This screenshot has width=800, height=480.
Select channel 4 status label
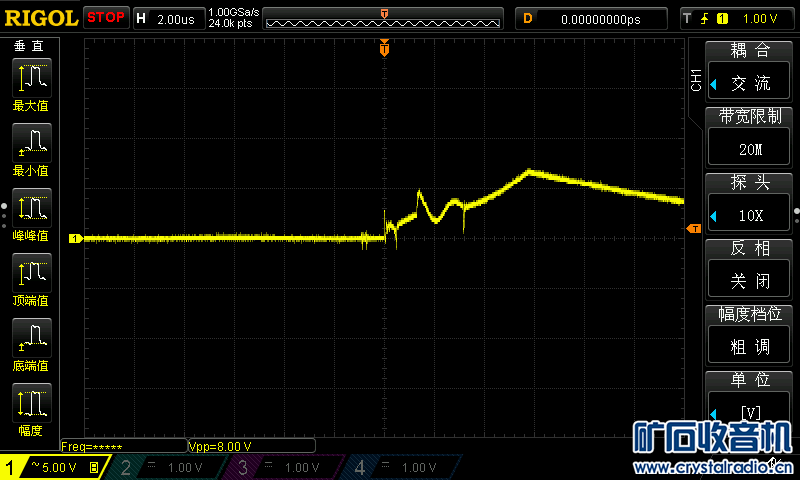point(360,468)
